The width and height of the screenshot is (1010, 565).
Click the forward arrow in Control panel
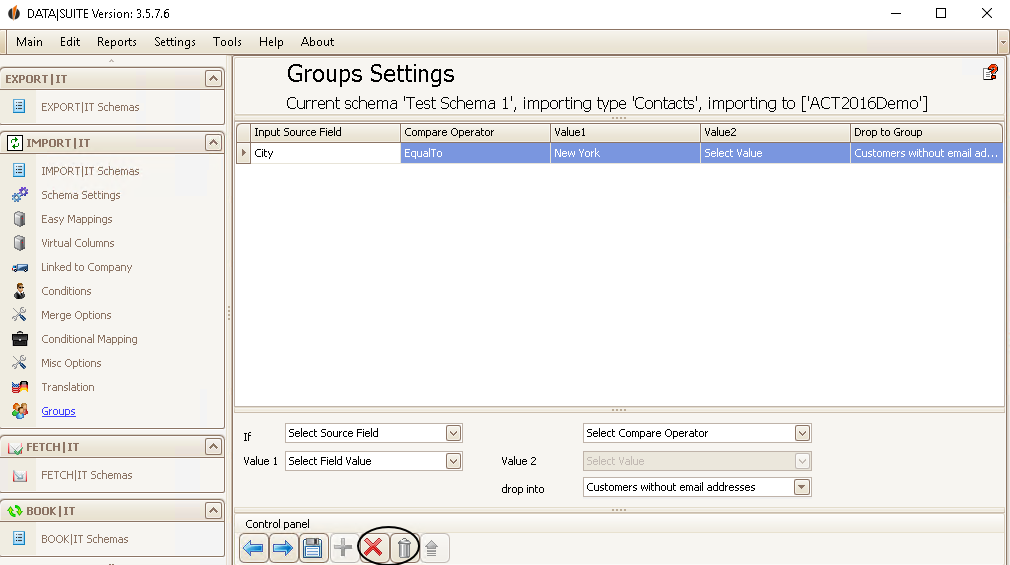tap(283, 548)
